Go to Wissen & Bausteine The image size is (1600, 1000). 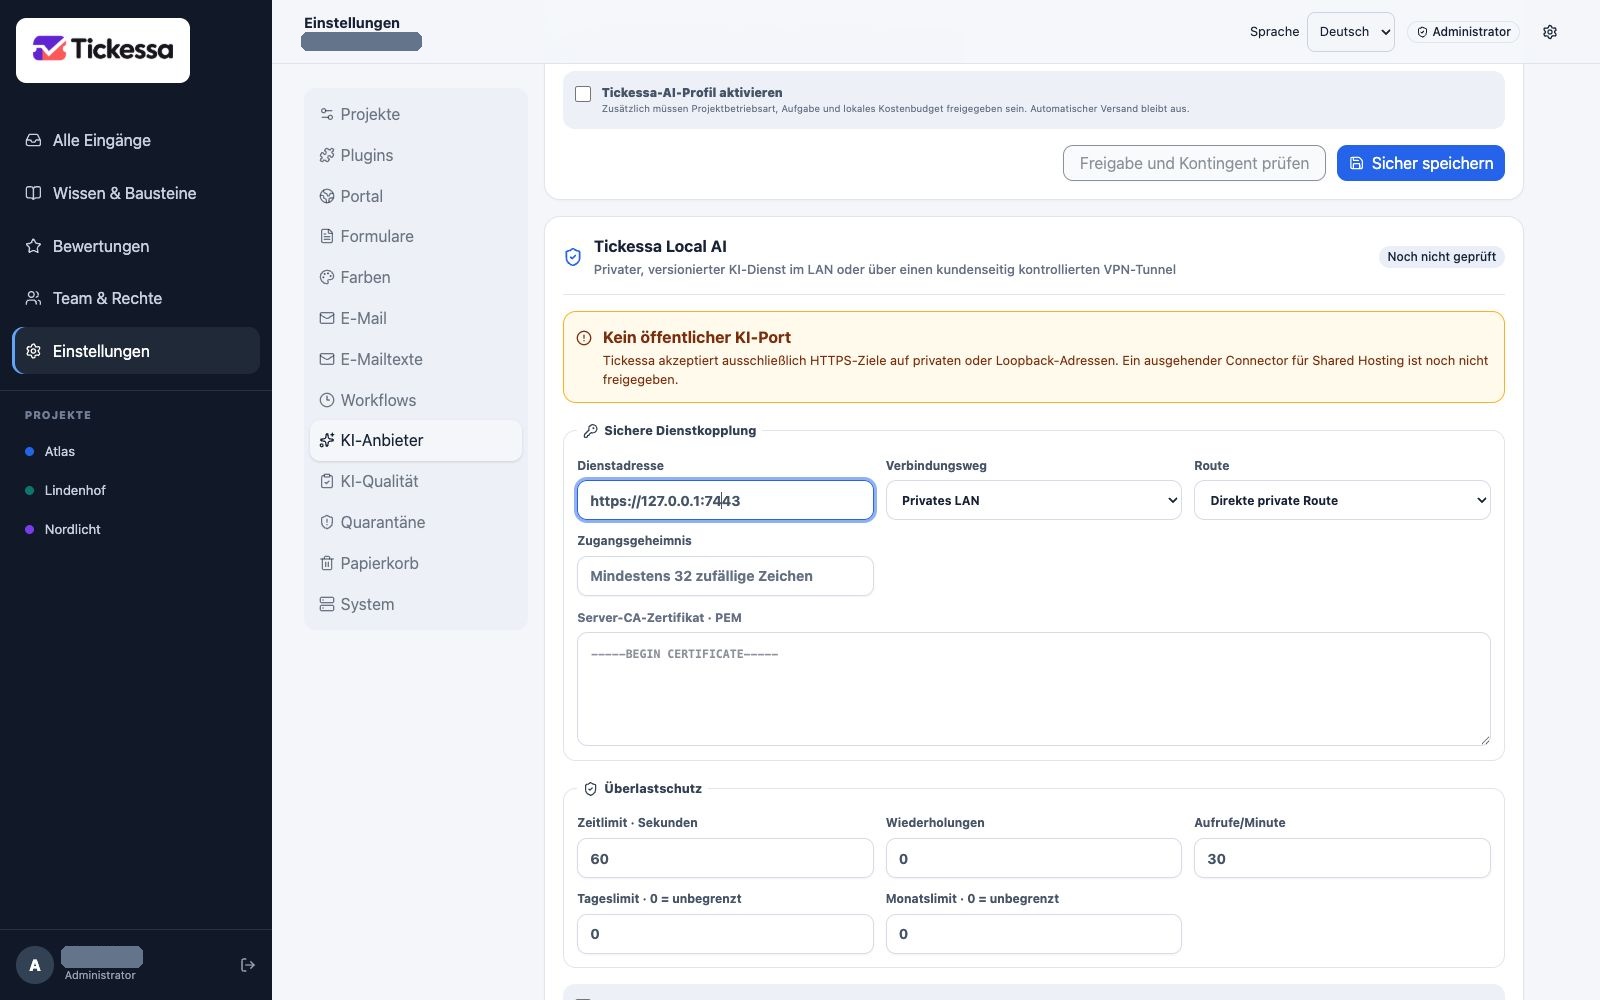point(136,193)
